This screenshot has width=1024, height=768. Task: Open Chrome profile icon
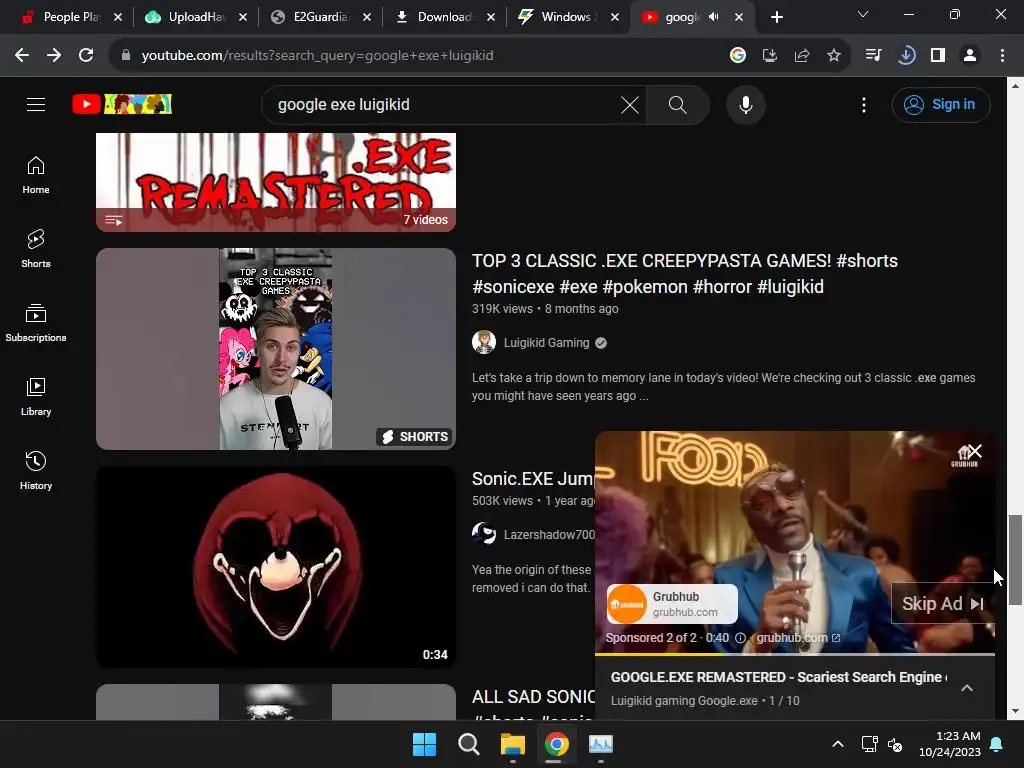[970, 56]
